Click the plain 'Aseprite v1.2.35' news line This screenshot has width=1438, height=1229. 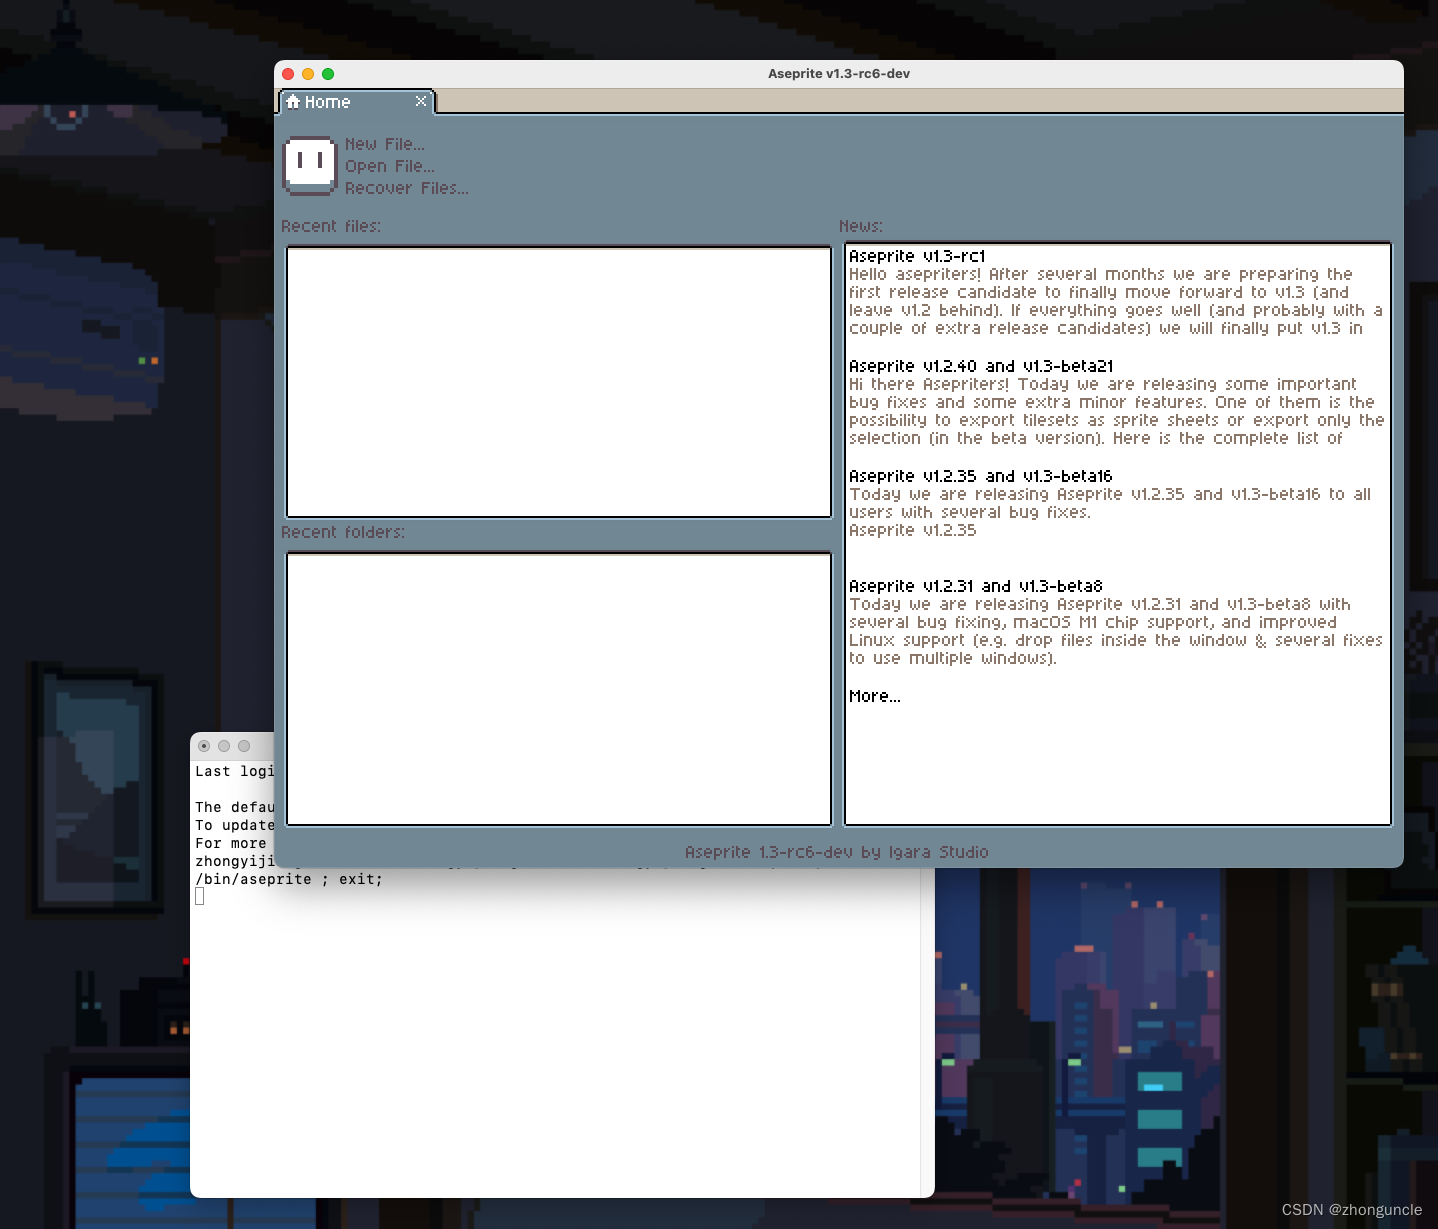[913, 530]
